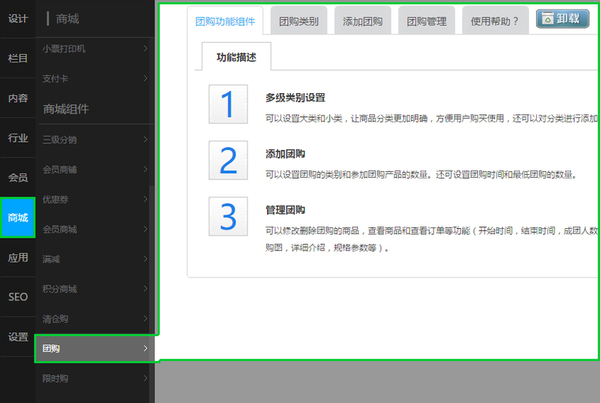This screenshot has width=600, height=403.
Task: Open 会员商城 submenu item
Action: point(95,229)
